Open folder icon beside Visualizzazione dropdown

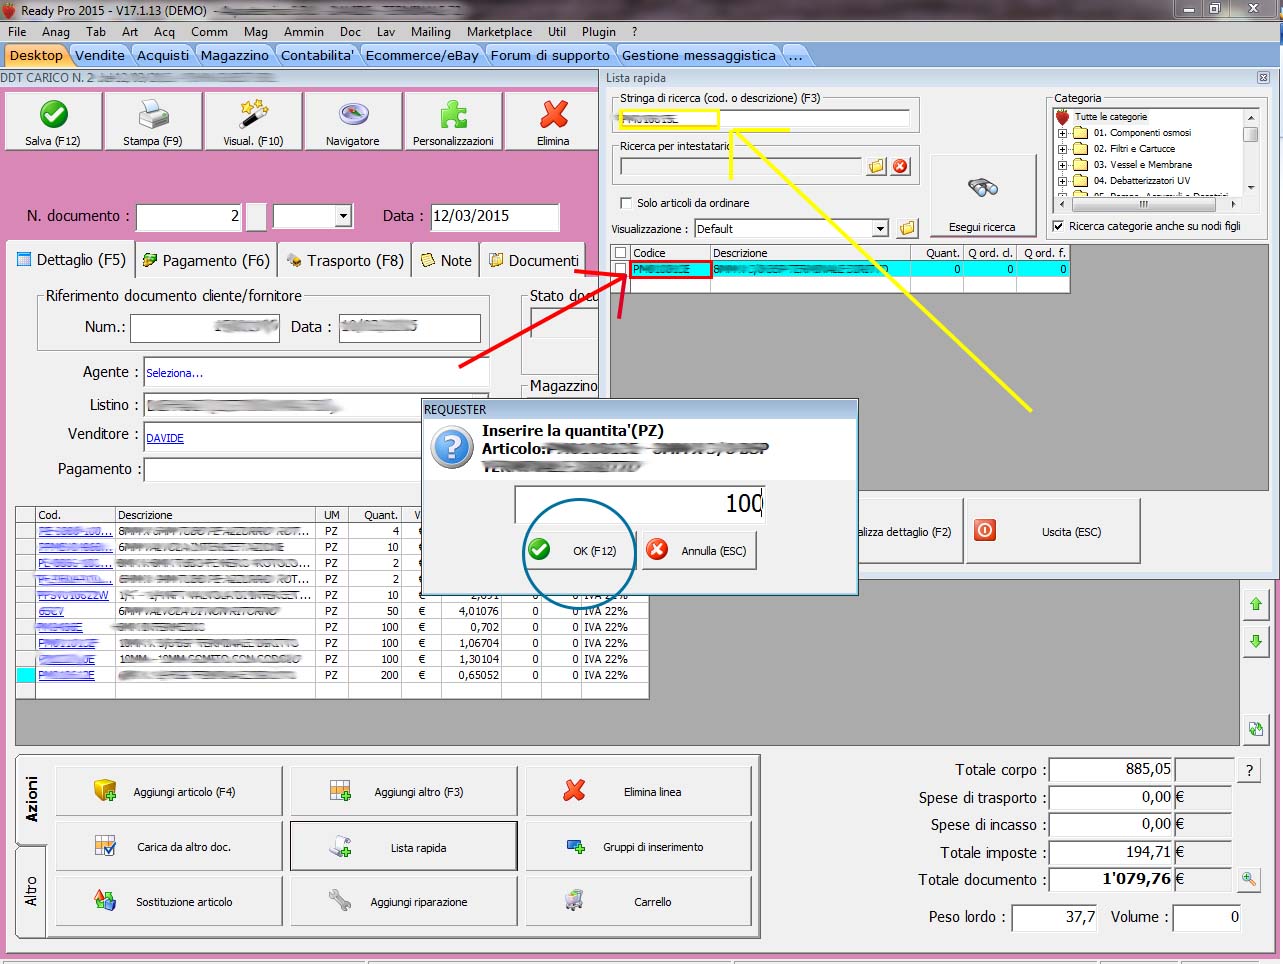[907, 228]
